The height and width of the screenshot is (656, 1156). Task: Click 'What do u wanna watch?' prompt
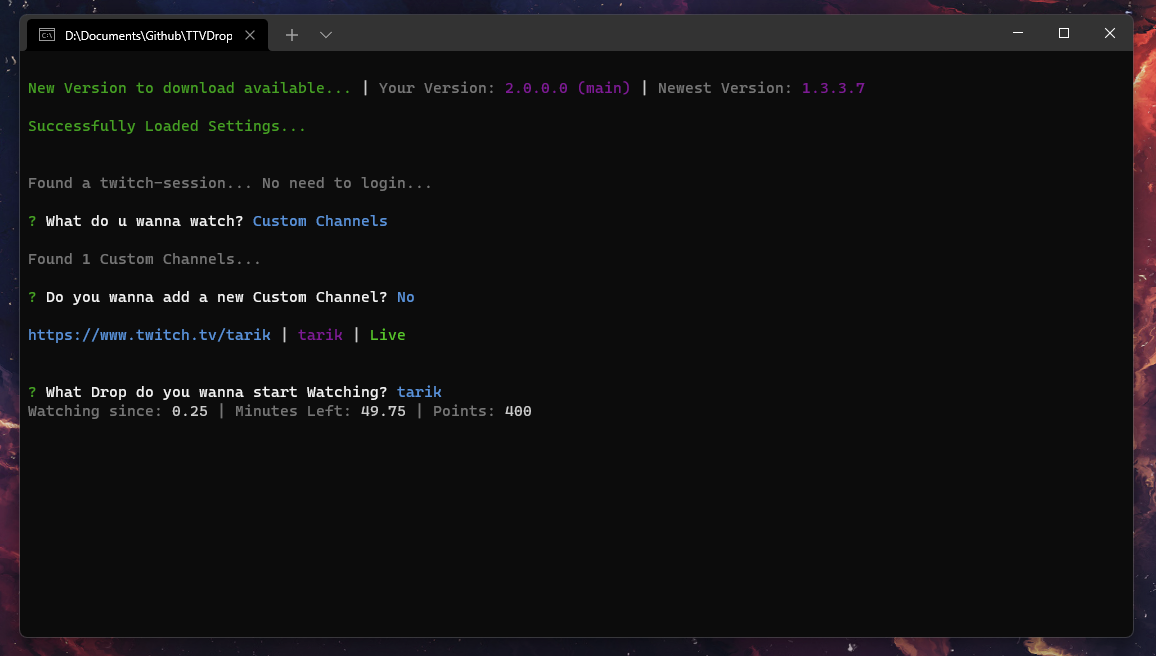point(144,221)
